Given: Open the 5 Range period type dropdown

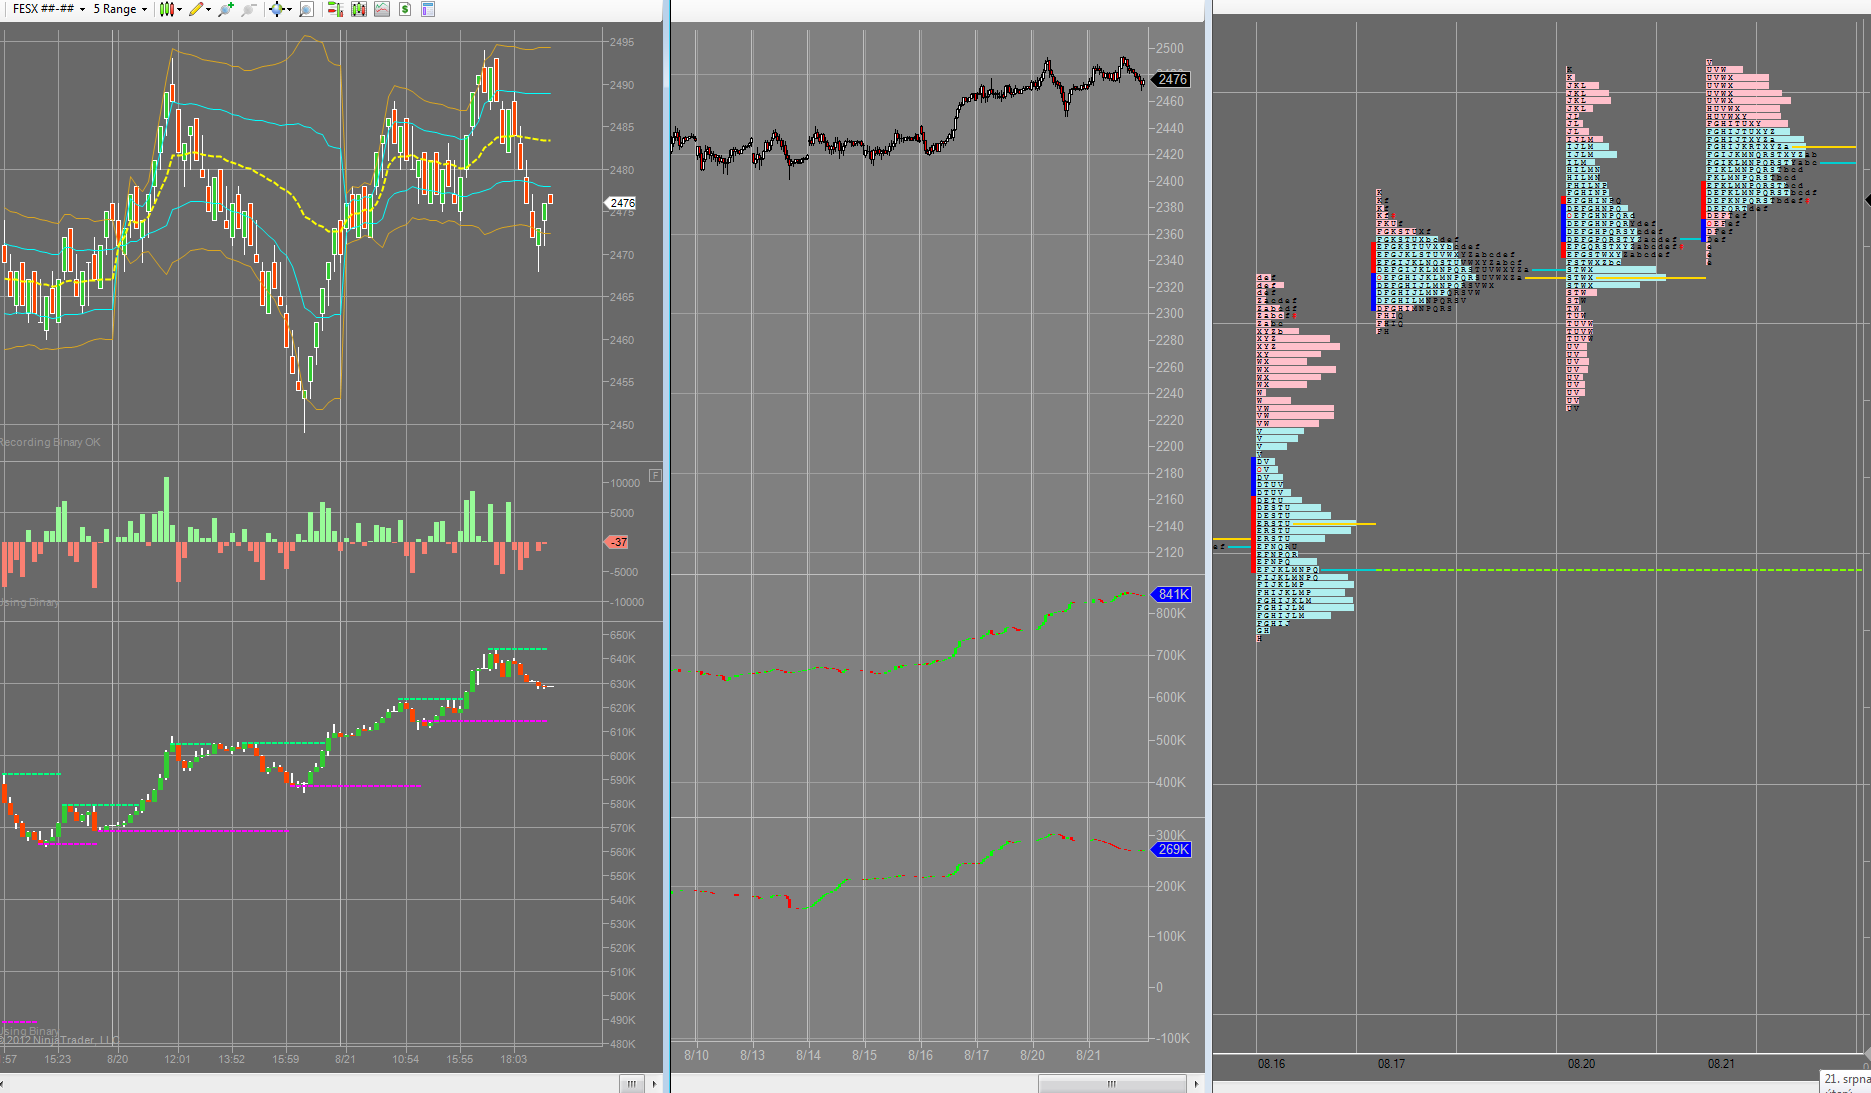Looking at the screenshot, I should [x=120, y=9].
